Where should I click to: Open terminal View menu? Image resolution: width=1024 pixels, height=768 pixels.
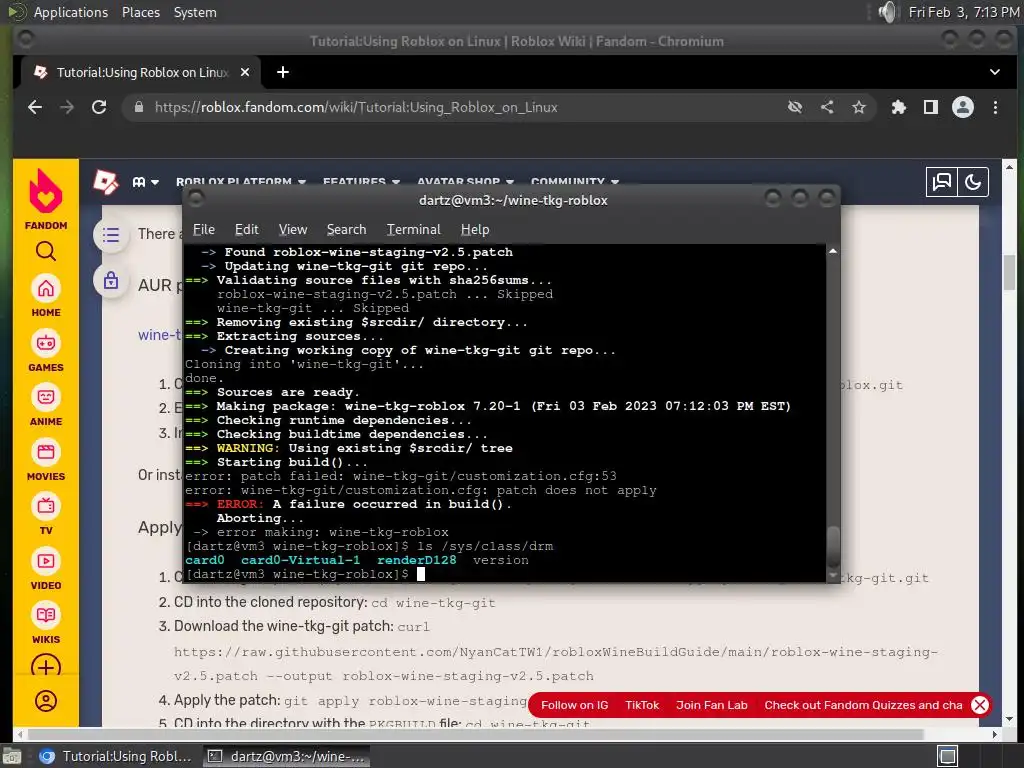coord(293,229)
